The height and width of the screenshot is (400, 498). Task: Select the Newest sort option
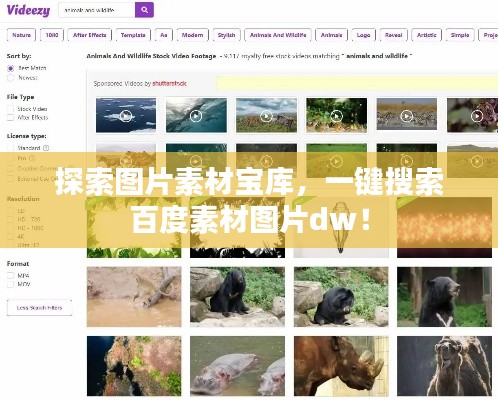pos(11,78)
